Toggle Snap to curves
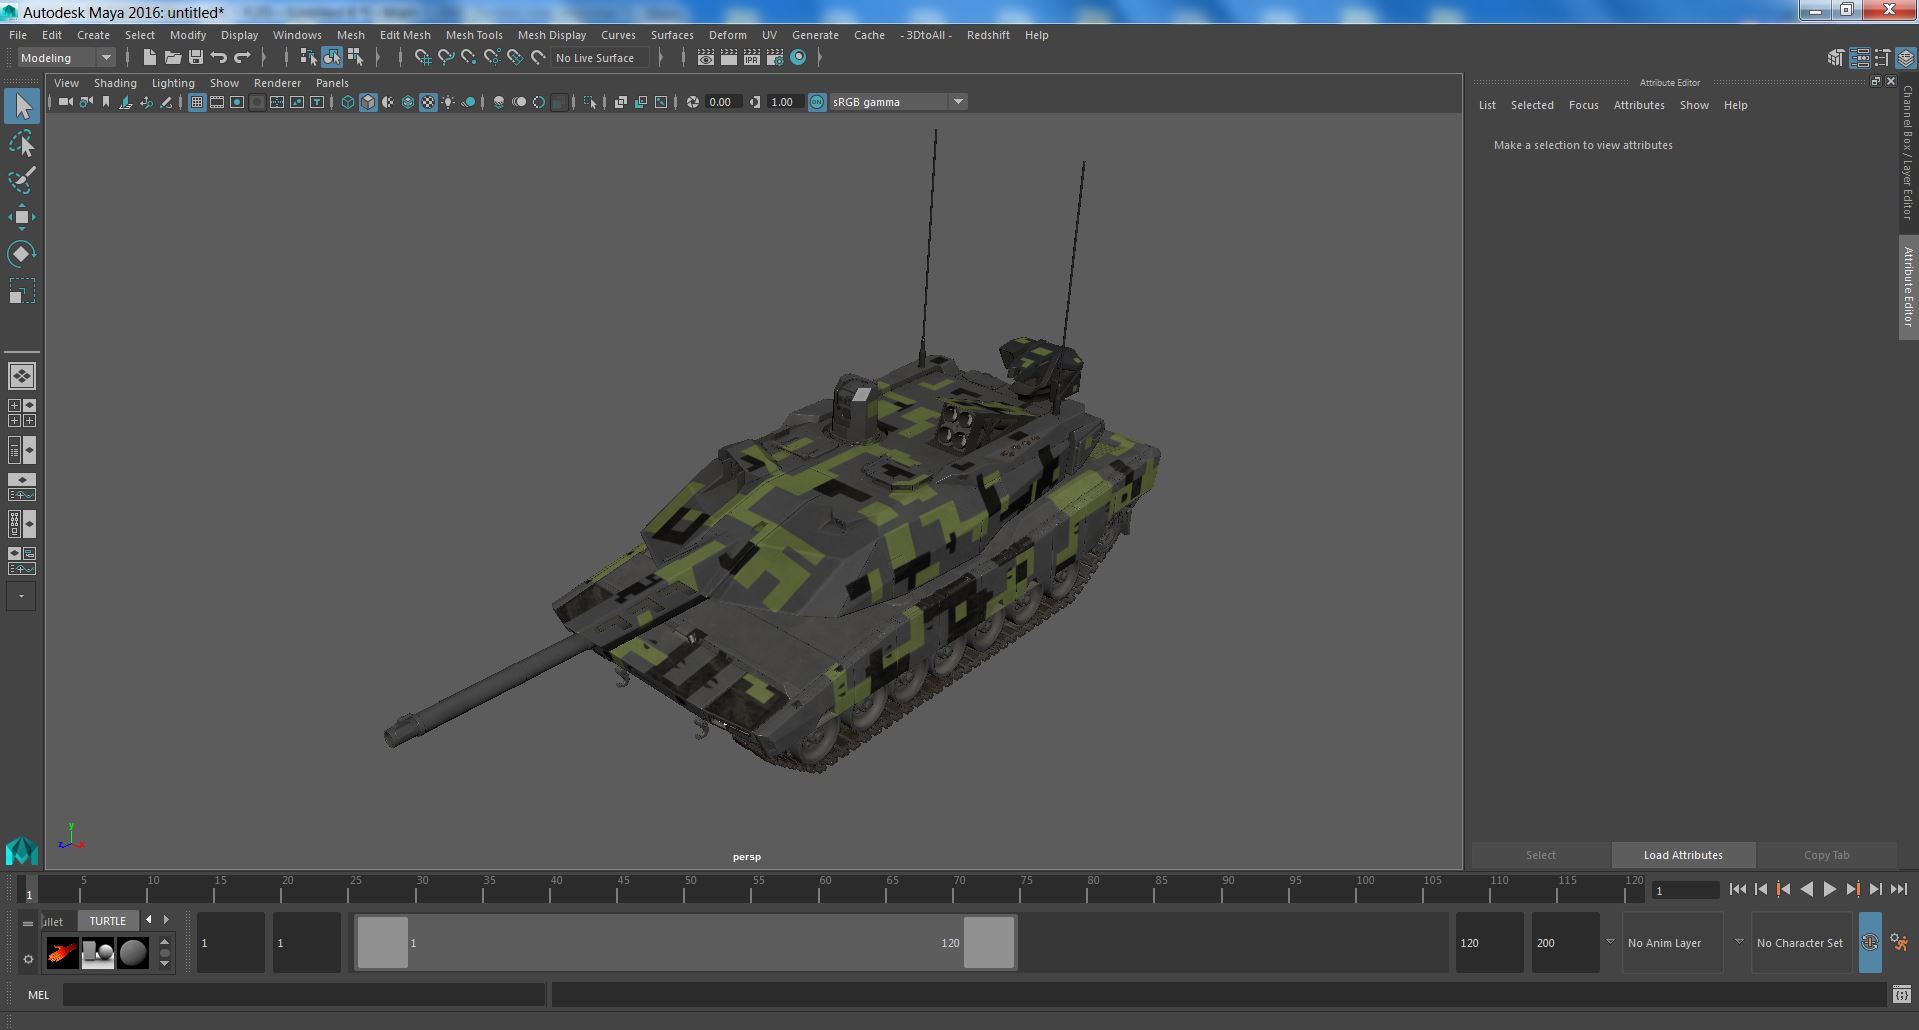Screen dimensions: 1919x1030 pyautogui.click(x=446, y=58)
